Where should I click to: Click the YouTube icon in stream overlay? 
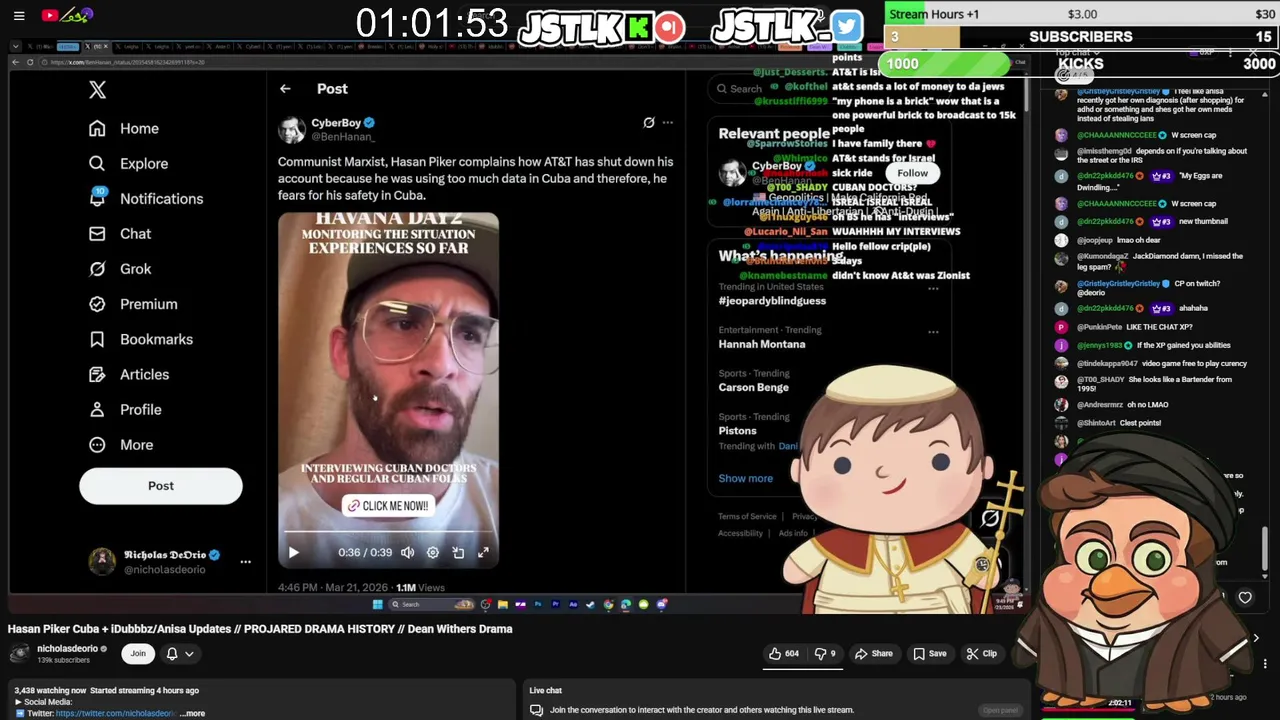click(49, 15)
